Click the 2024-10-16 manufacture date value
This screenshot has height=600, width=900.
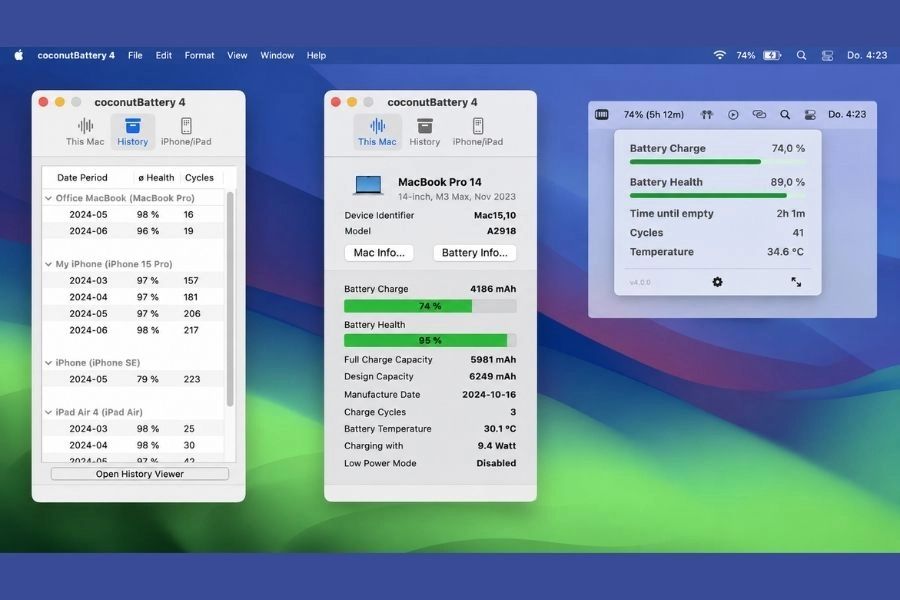[489, 394]
